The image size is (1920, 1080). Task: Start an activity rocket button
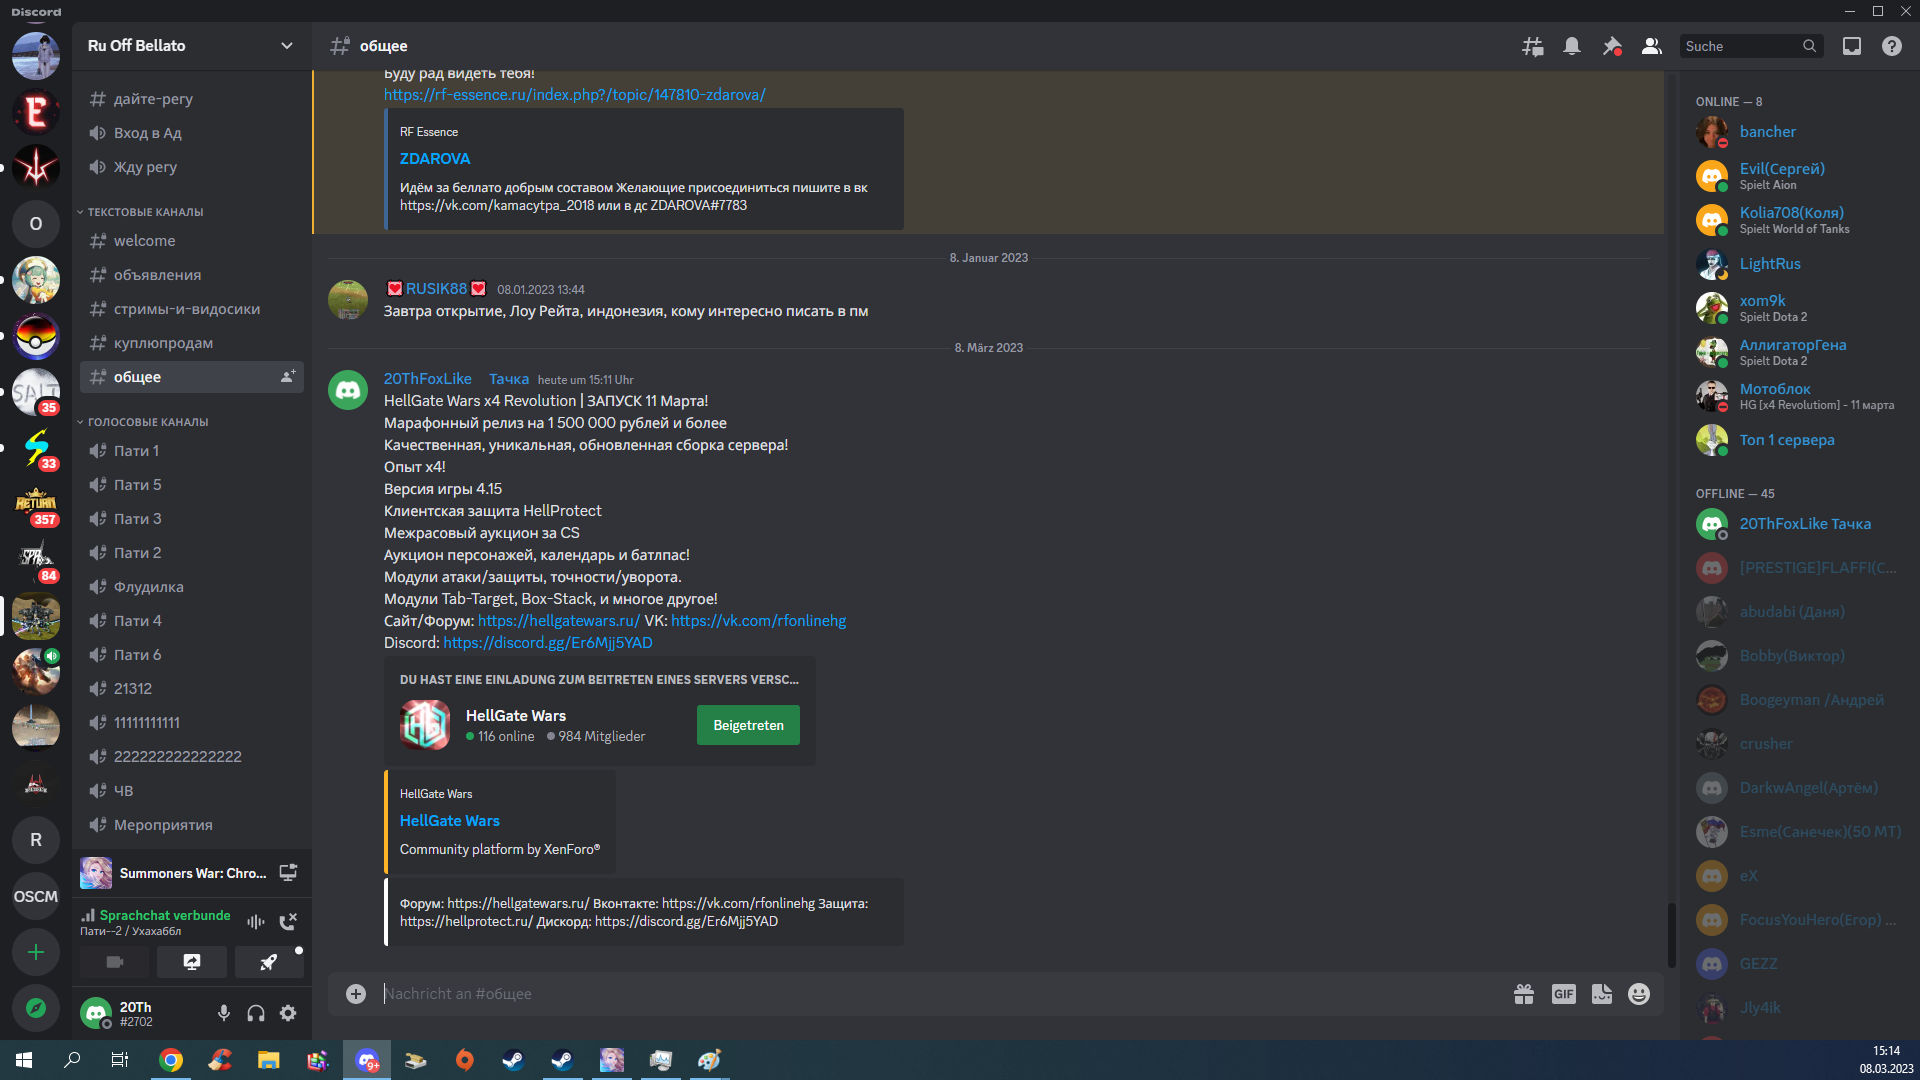[269, 962]
